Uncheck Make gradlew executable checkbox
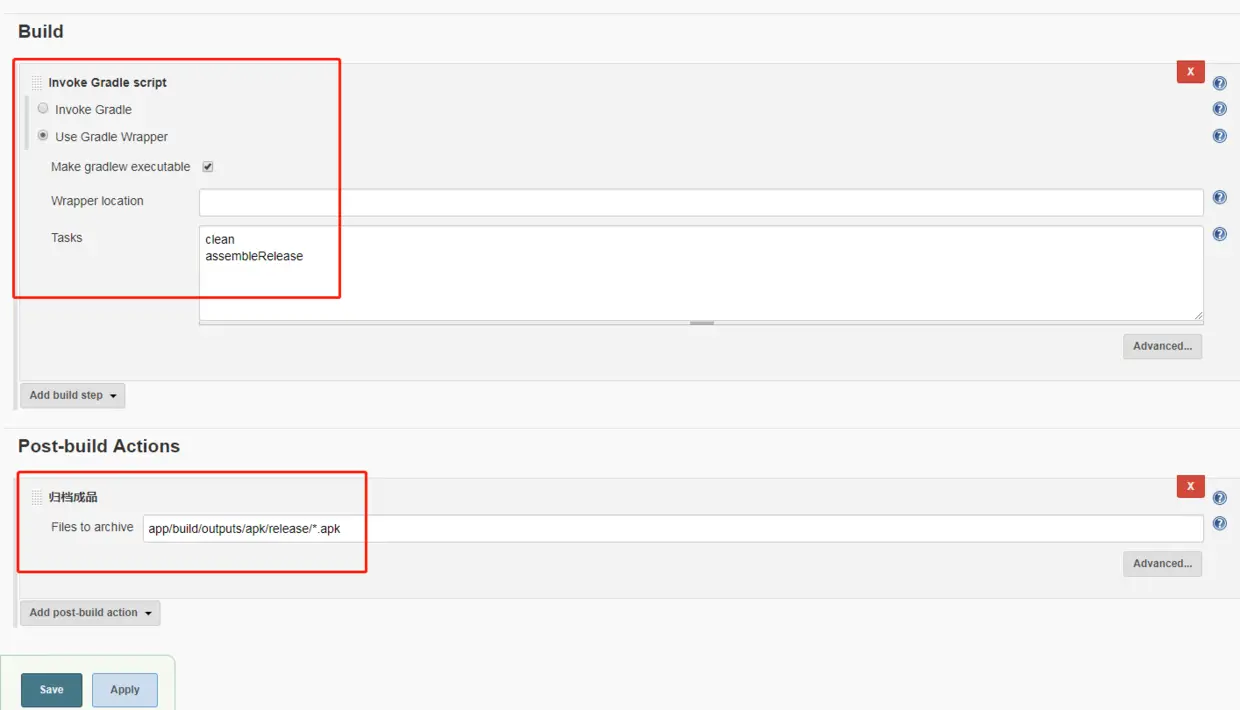The width and height of the screenshot is (1240, 710). click(x=208, y=166)
